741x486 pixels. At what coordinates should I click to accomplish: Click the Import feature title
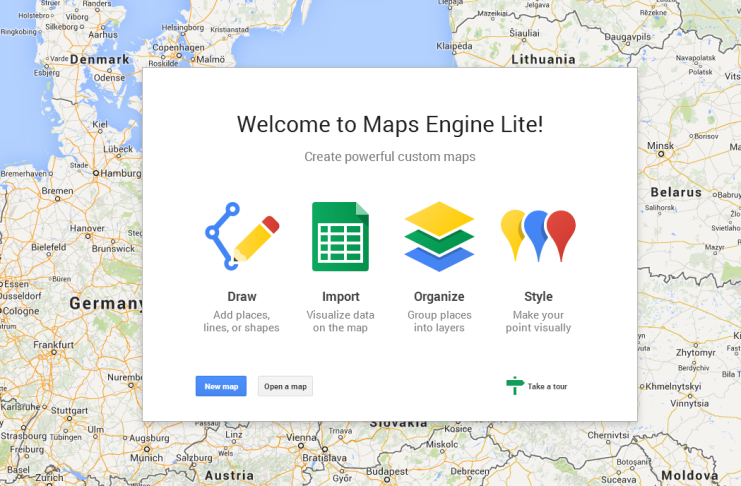coord(340,297)
